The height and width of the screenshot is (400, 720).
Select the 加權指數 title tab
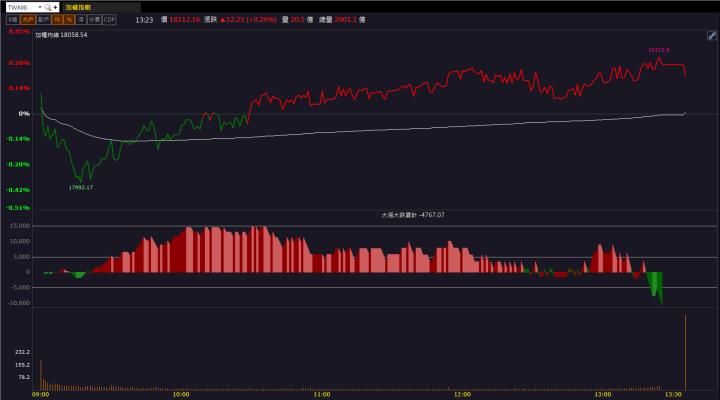[x=77, y=6]
